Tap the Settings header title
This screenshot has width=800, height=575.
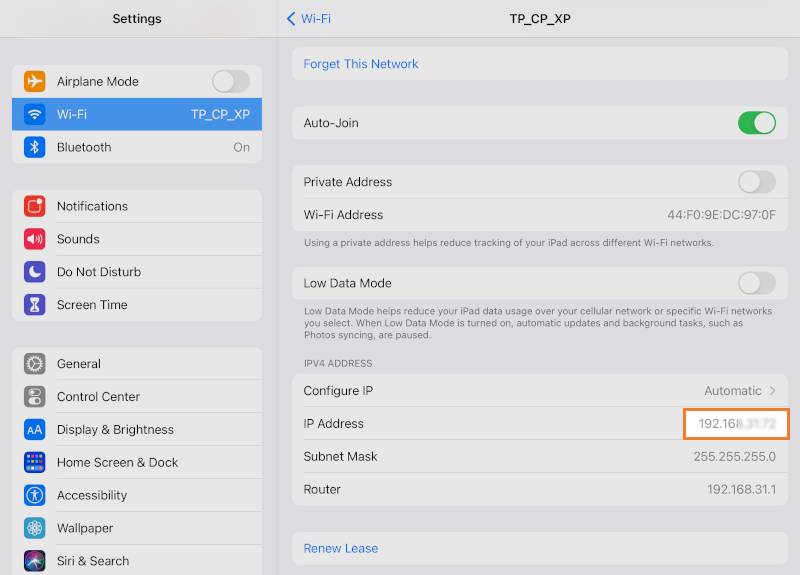tap(137, 19)
